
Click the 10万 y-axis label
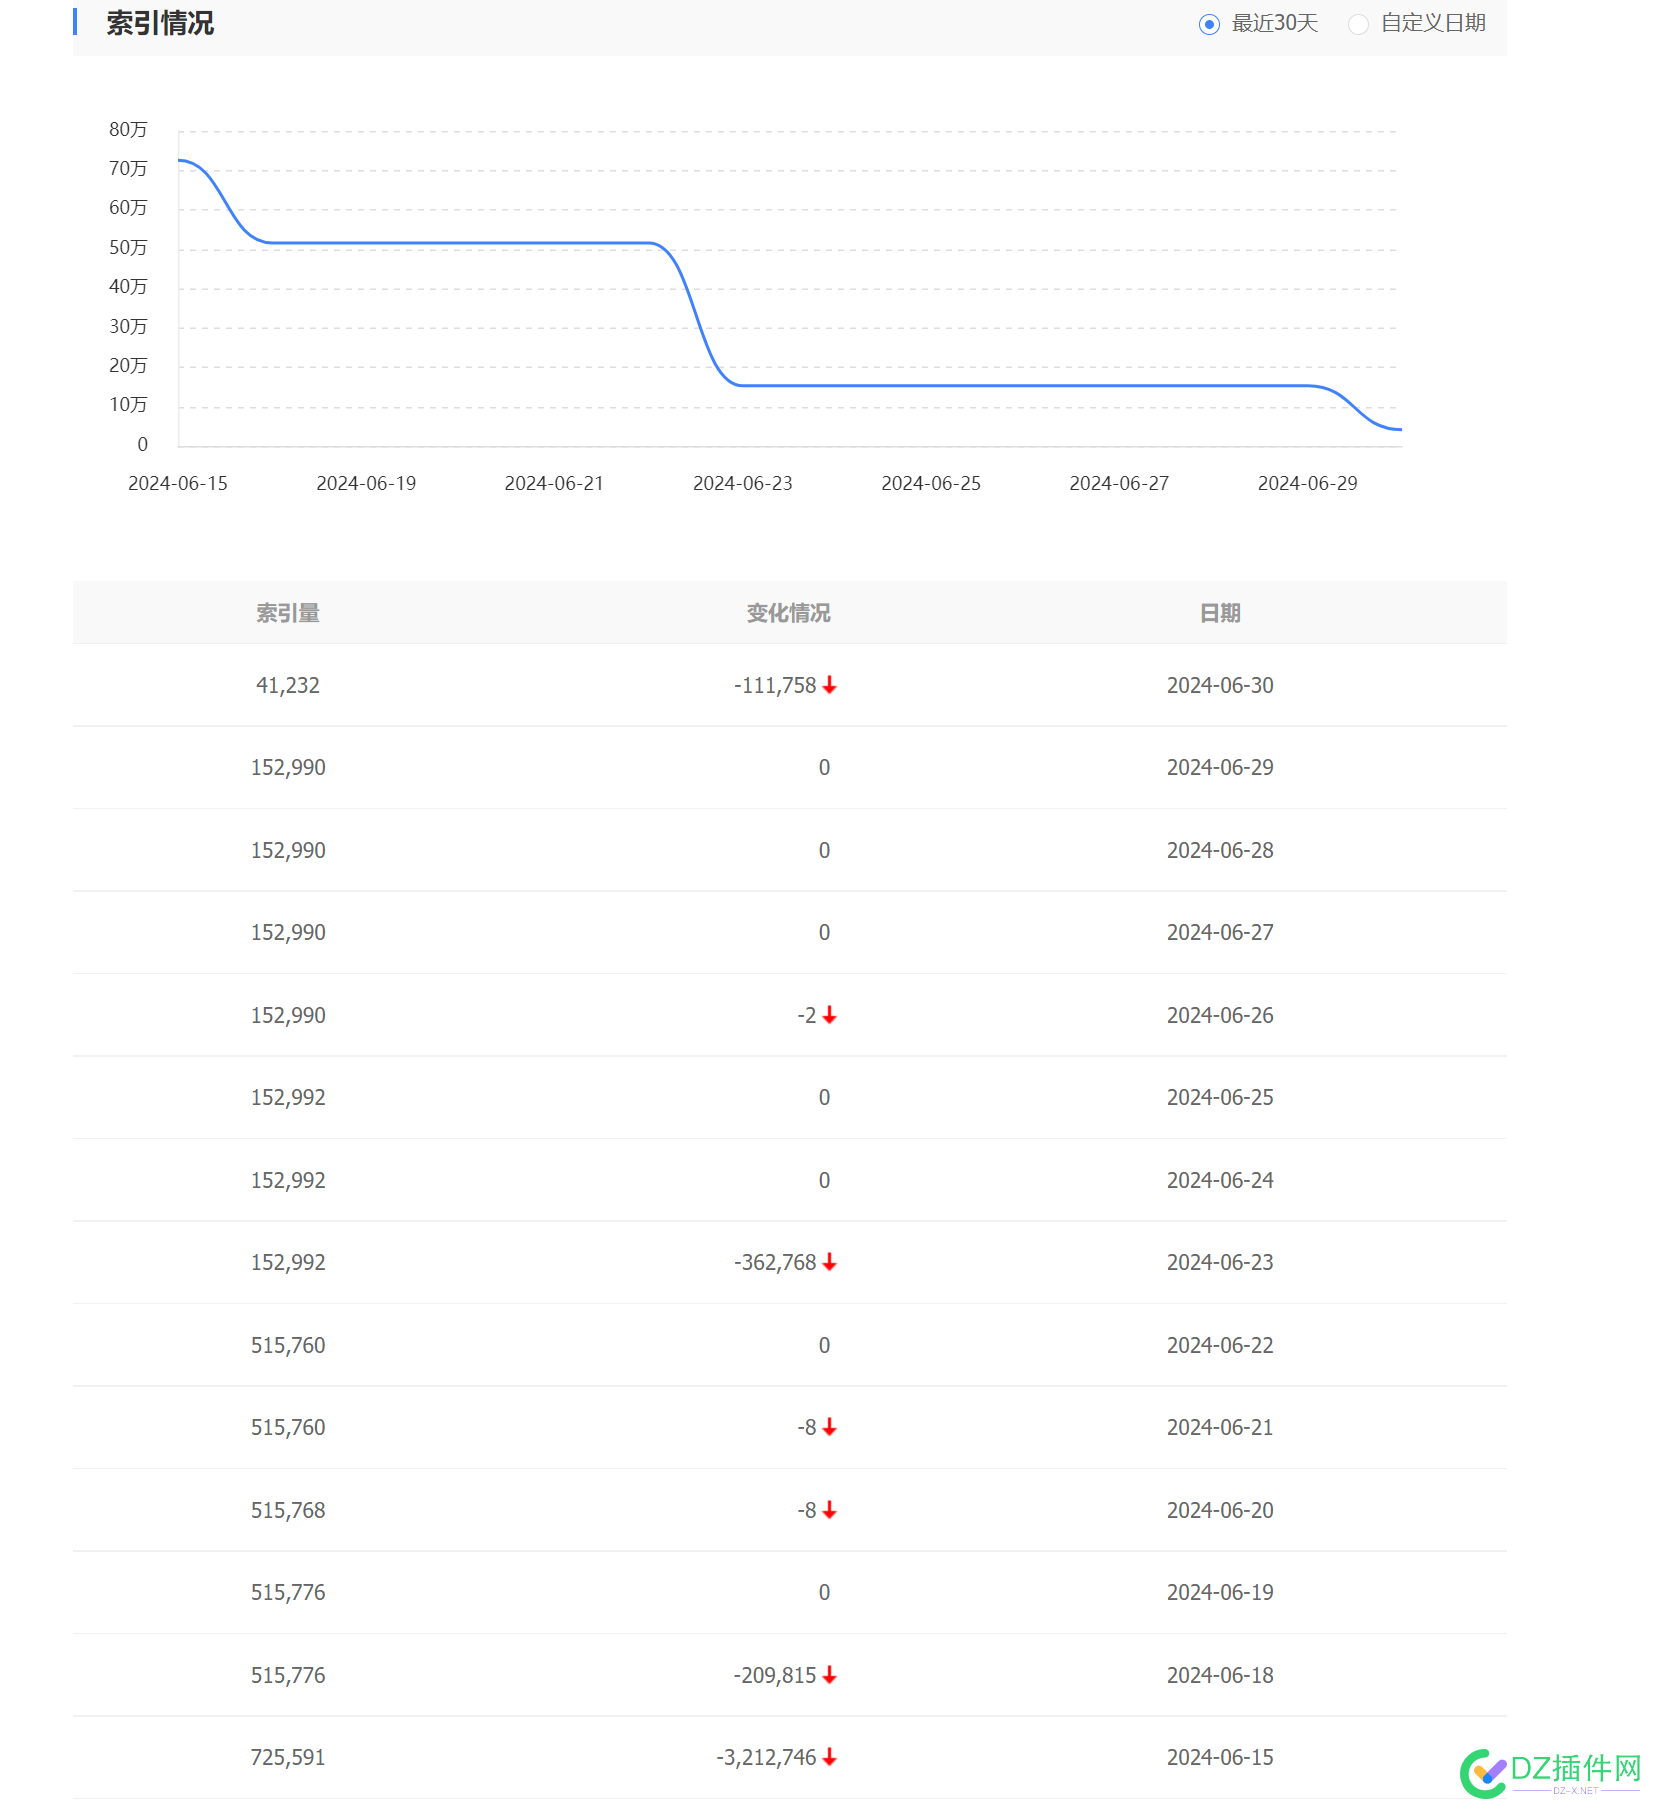(128, 404)
